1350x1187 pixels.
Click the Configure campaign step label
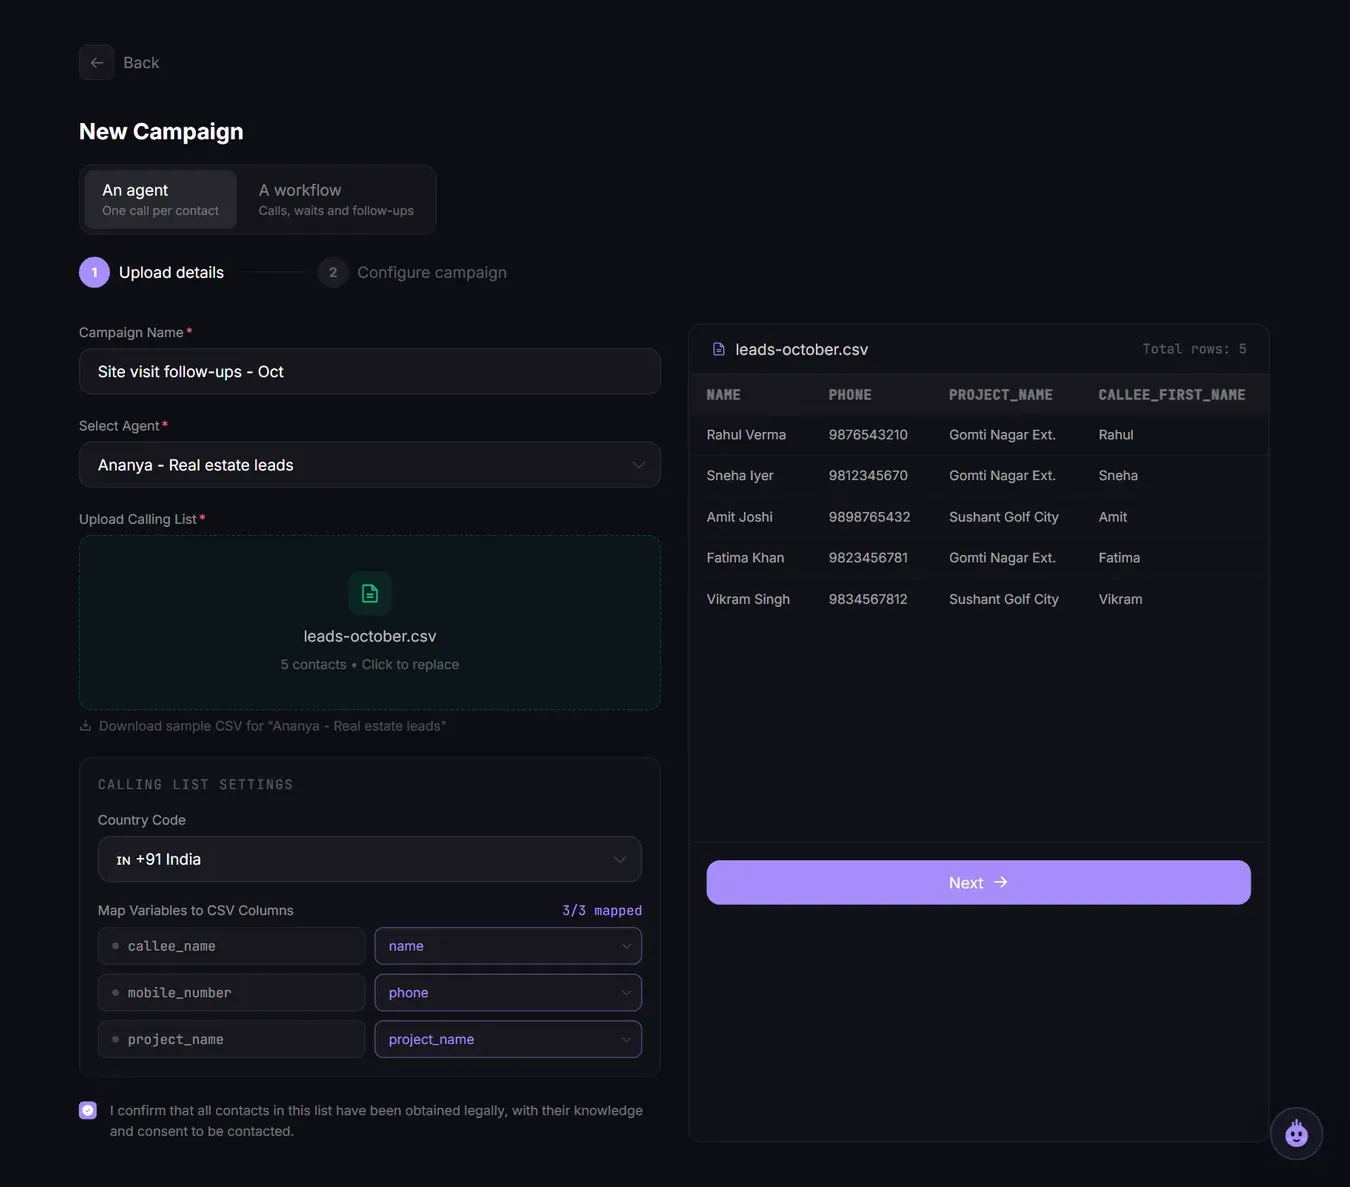pos(432,272)
